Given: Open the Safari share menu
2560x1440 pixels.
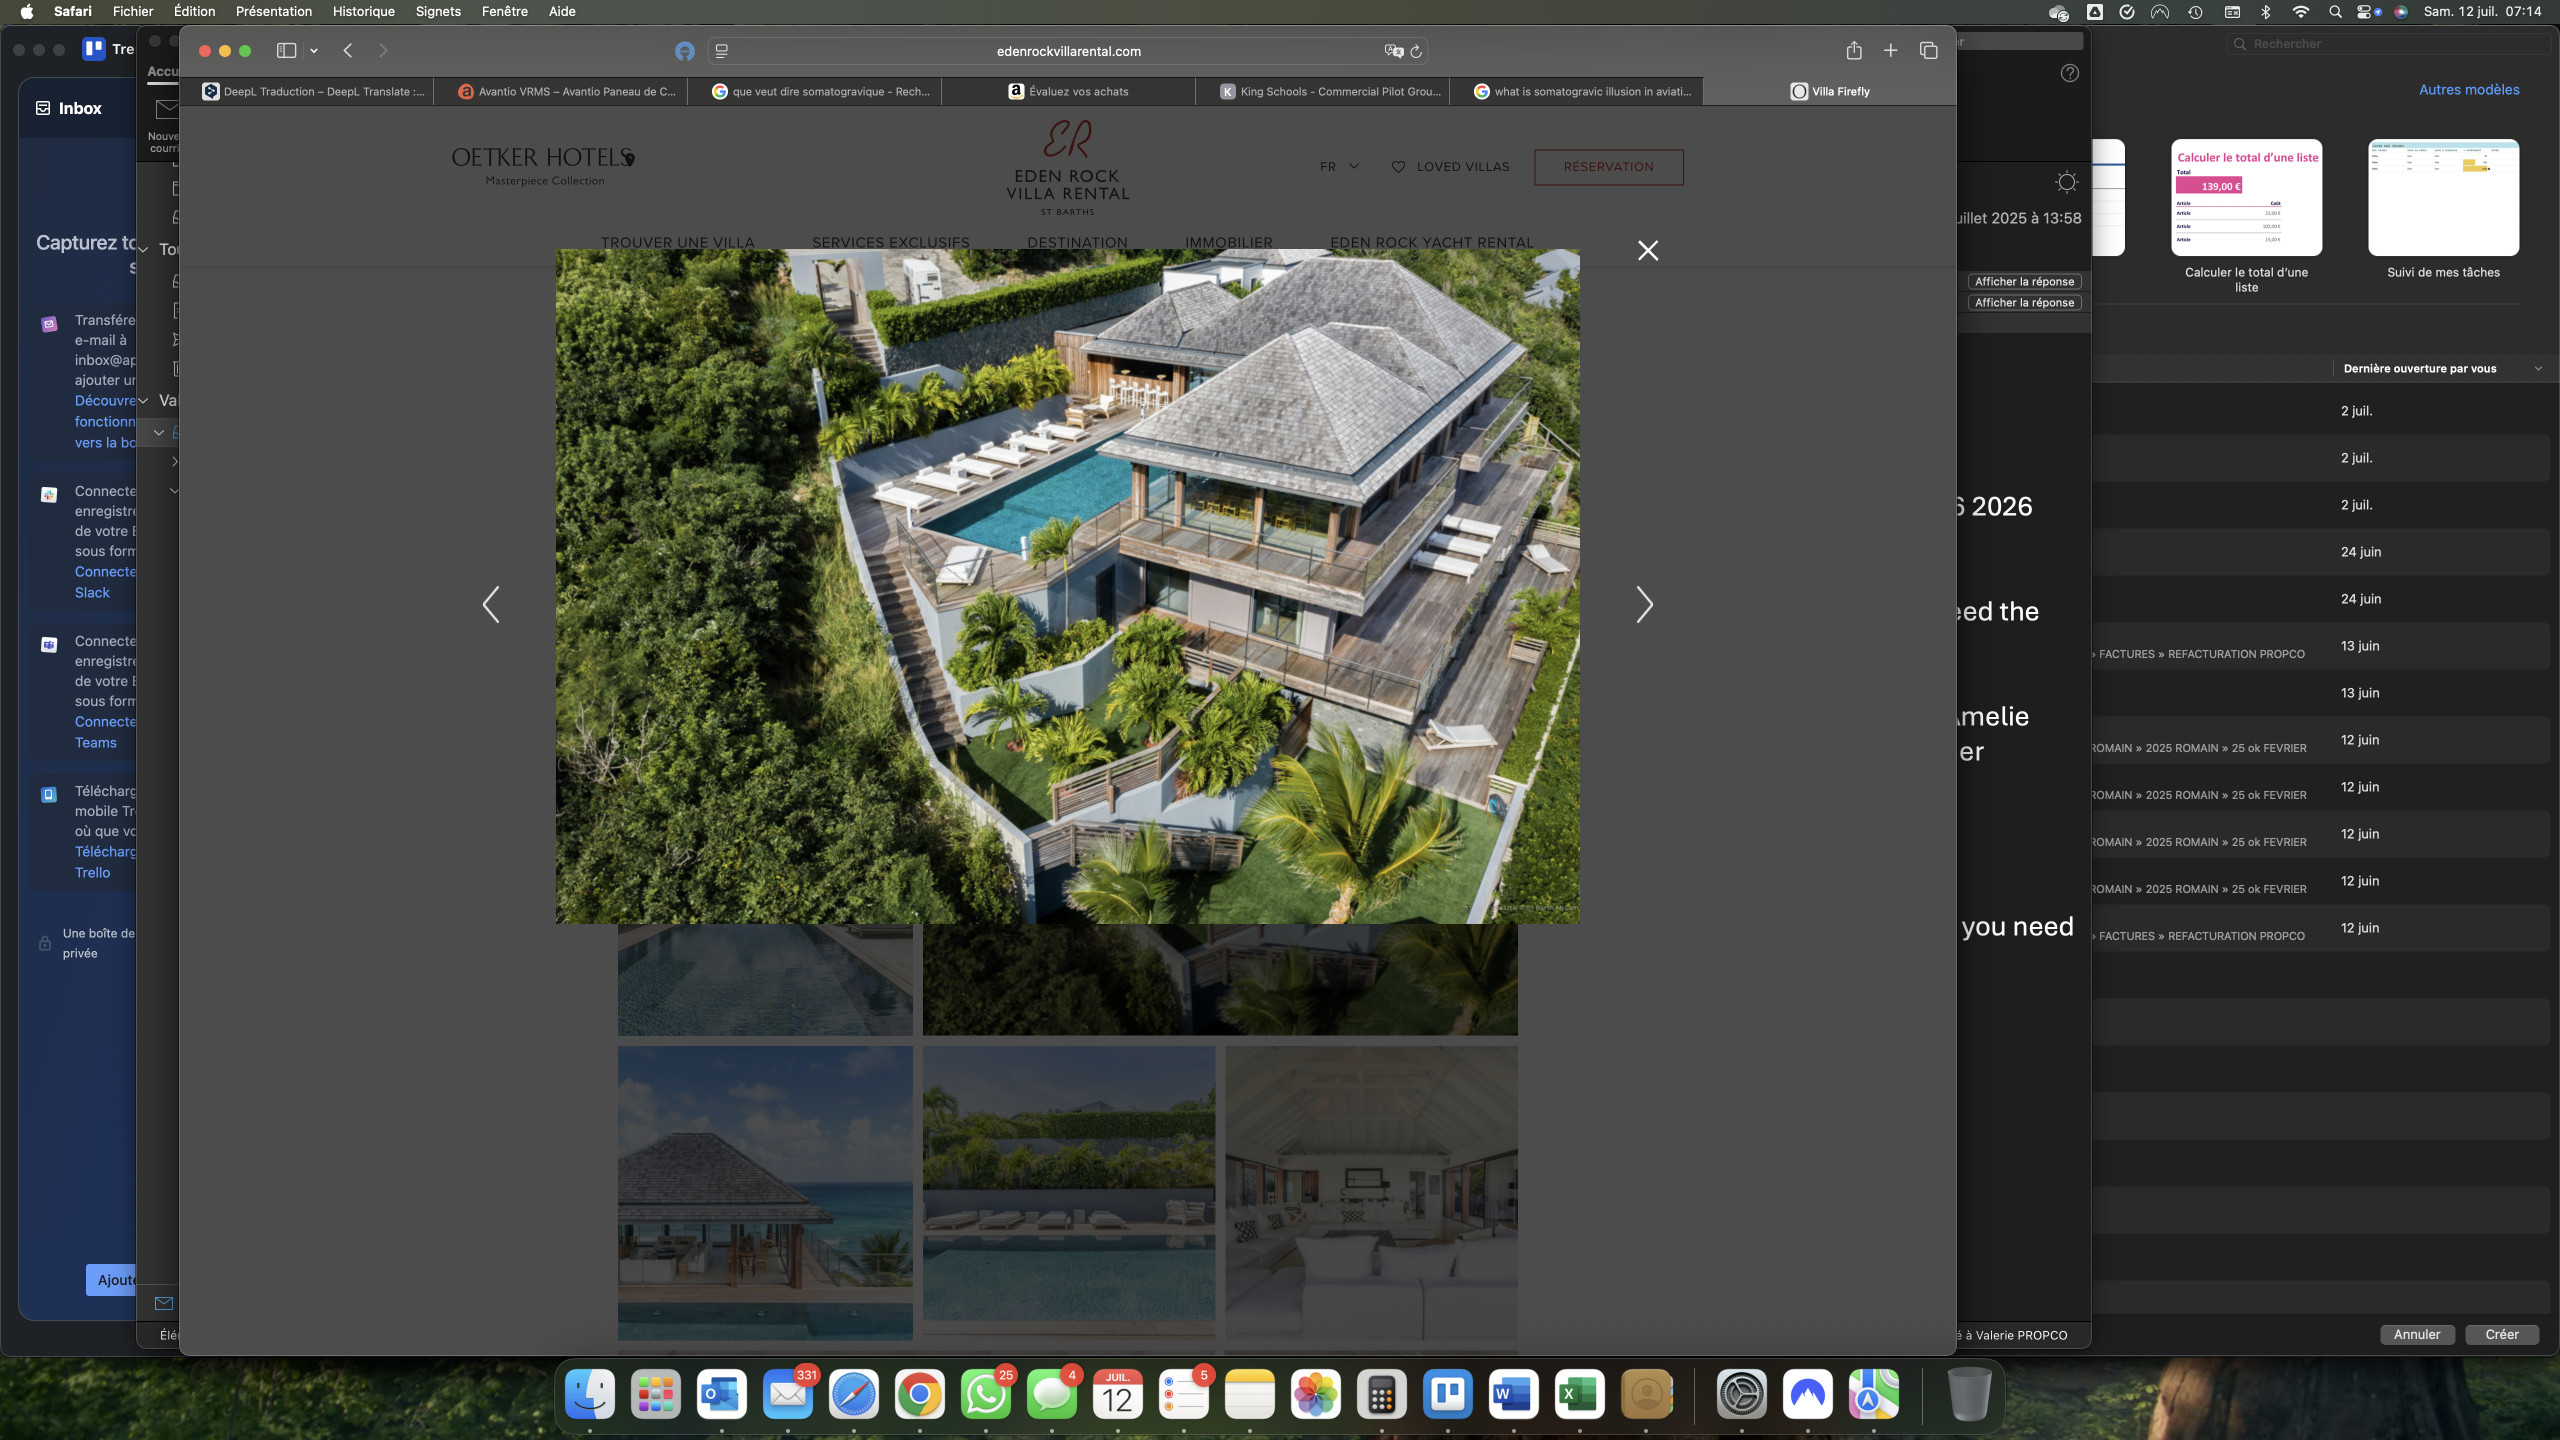Looking at the screenshot, I should [1854, 51].
